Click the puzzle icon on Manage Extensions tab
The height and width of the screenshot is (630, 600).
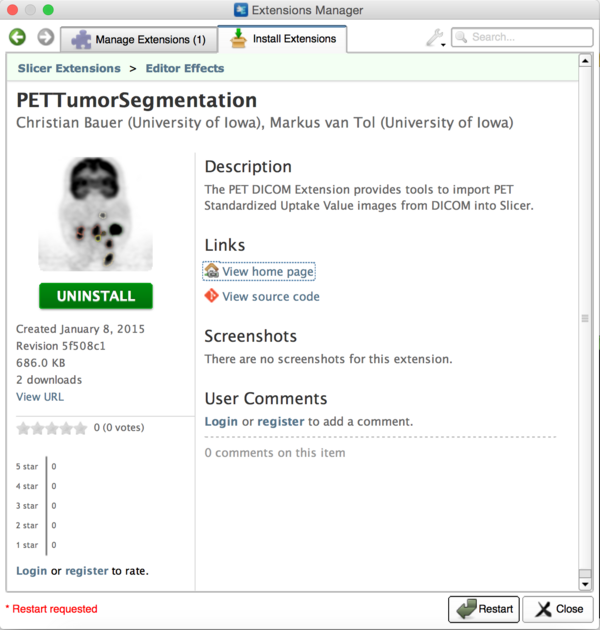81,40
